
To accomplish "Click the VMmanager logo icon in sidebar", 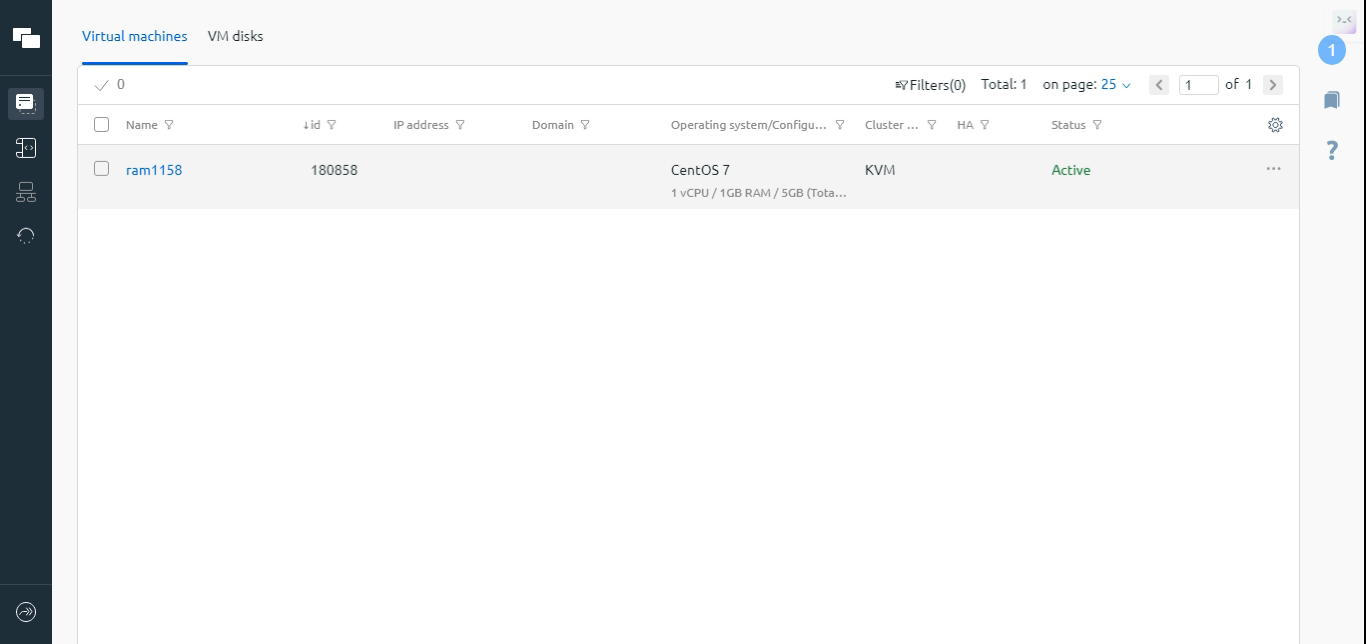I will coord(26,38).
